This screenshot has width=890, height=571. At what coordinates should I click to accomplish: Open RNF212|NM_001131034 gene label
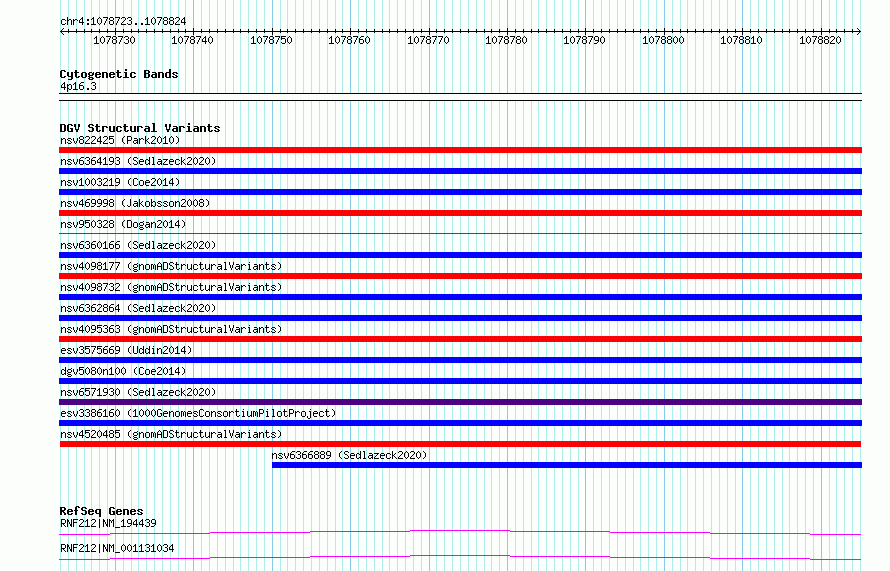[117, 548]
